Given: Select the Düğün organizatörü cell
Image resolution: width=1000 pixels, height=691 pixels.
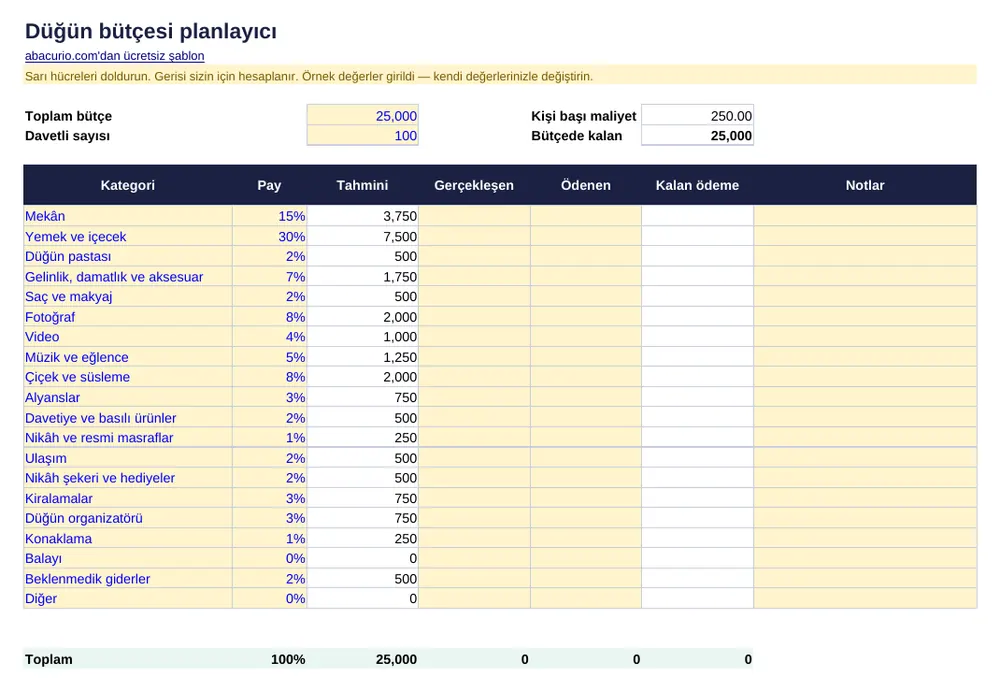Looking at the screenshot, I should pyautogui.click(x=128, y=517).
